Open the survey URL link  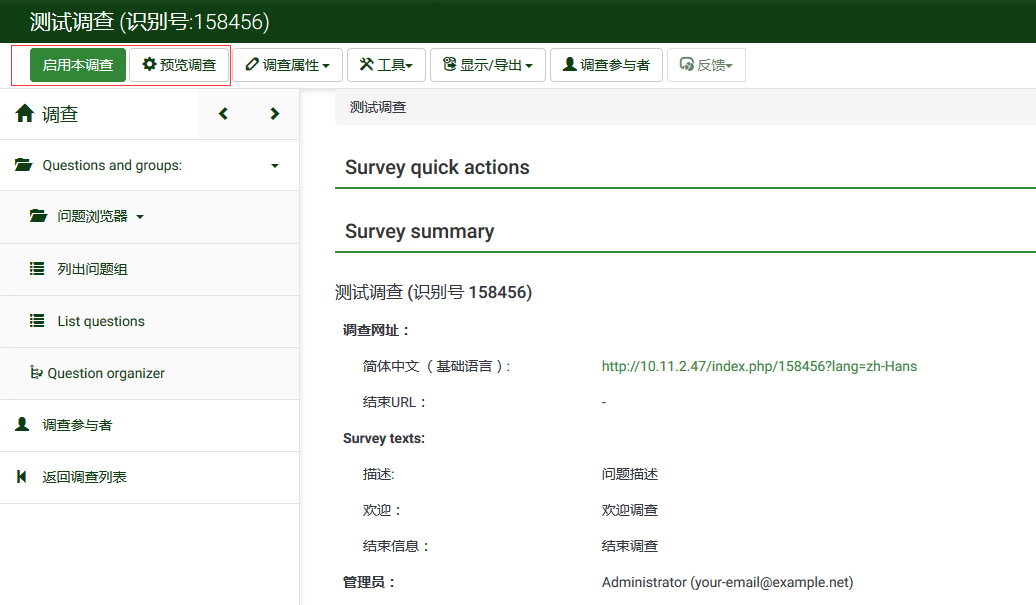pyautogui.click(x=759, y=366)
